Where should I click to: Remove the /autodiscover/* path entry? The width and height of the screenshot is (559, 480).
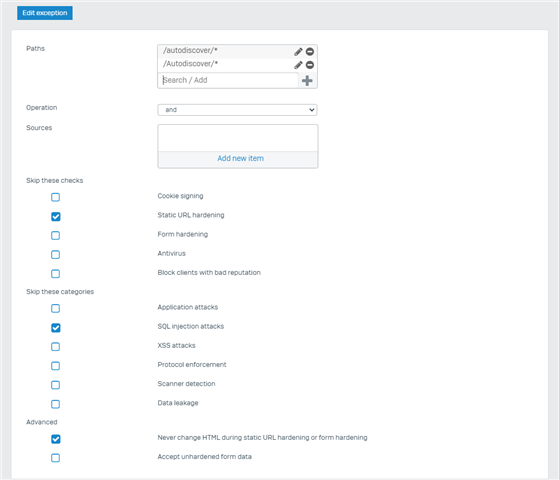point(310,52)
